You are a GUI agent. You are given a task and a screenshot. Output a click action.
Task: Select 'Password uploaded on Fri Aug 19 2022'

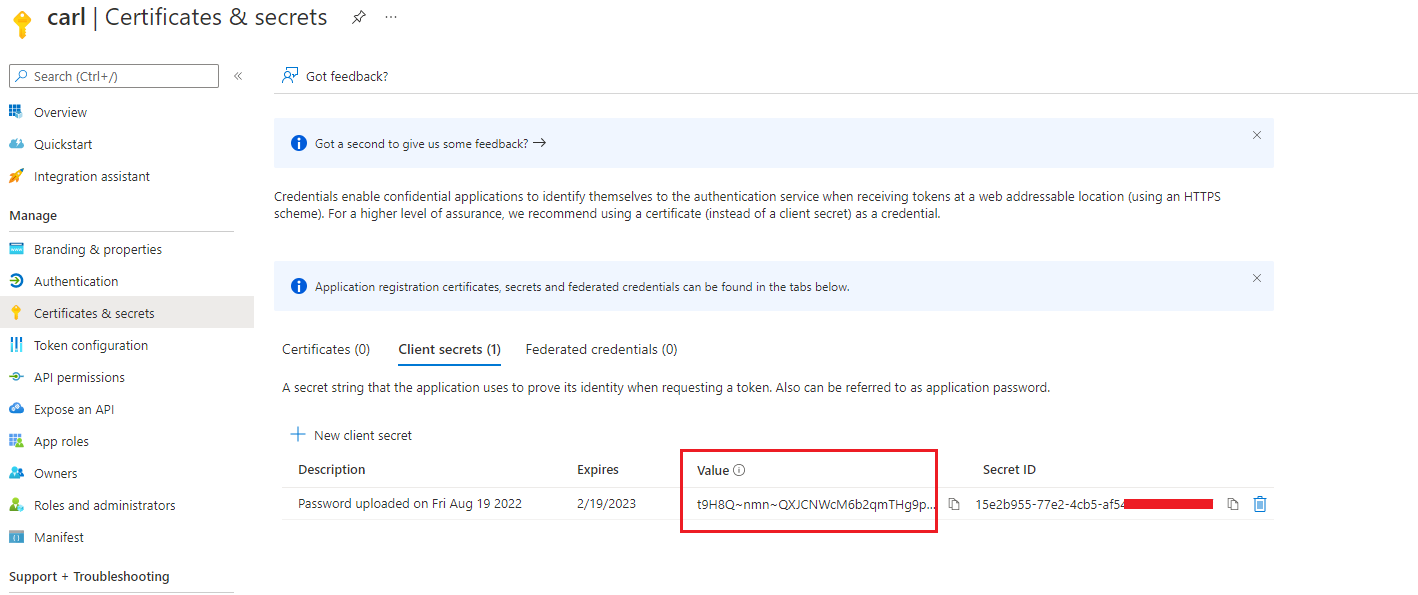click(410, 503)
